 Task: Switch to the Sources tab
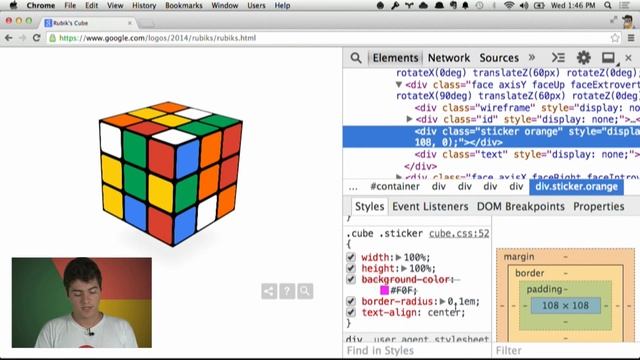point(499,58)
